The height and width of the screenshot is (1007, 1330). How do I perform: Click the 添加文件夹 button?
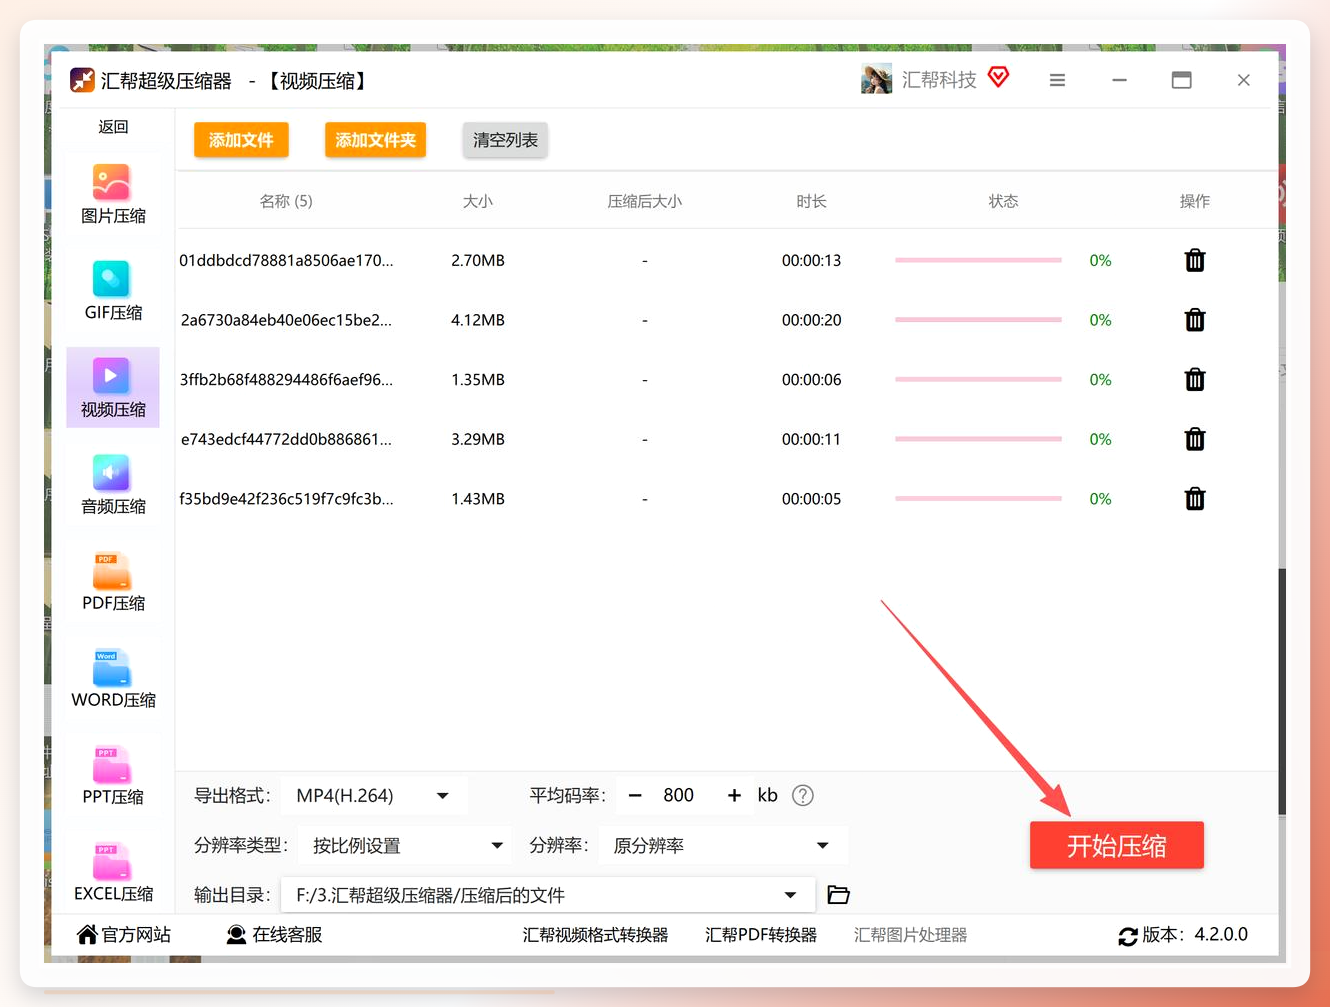tap(375, 140)
